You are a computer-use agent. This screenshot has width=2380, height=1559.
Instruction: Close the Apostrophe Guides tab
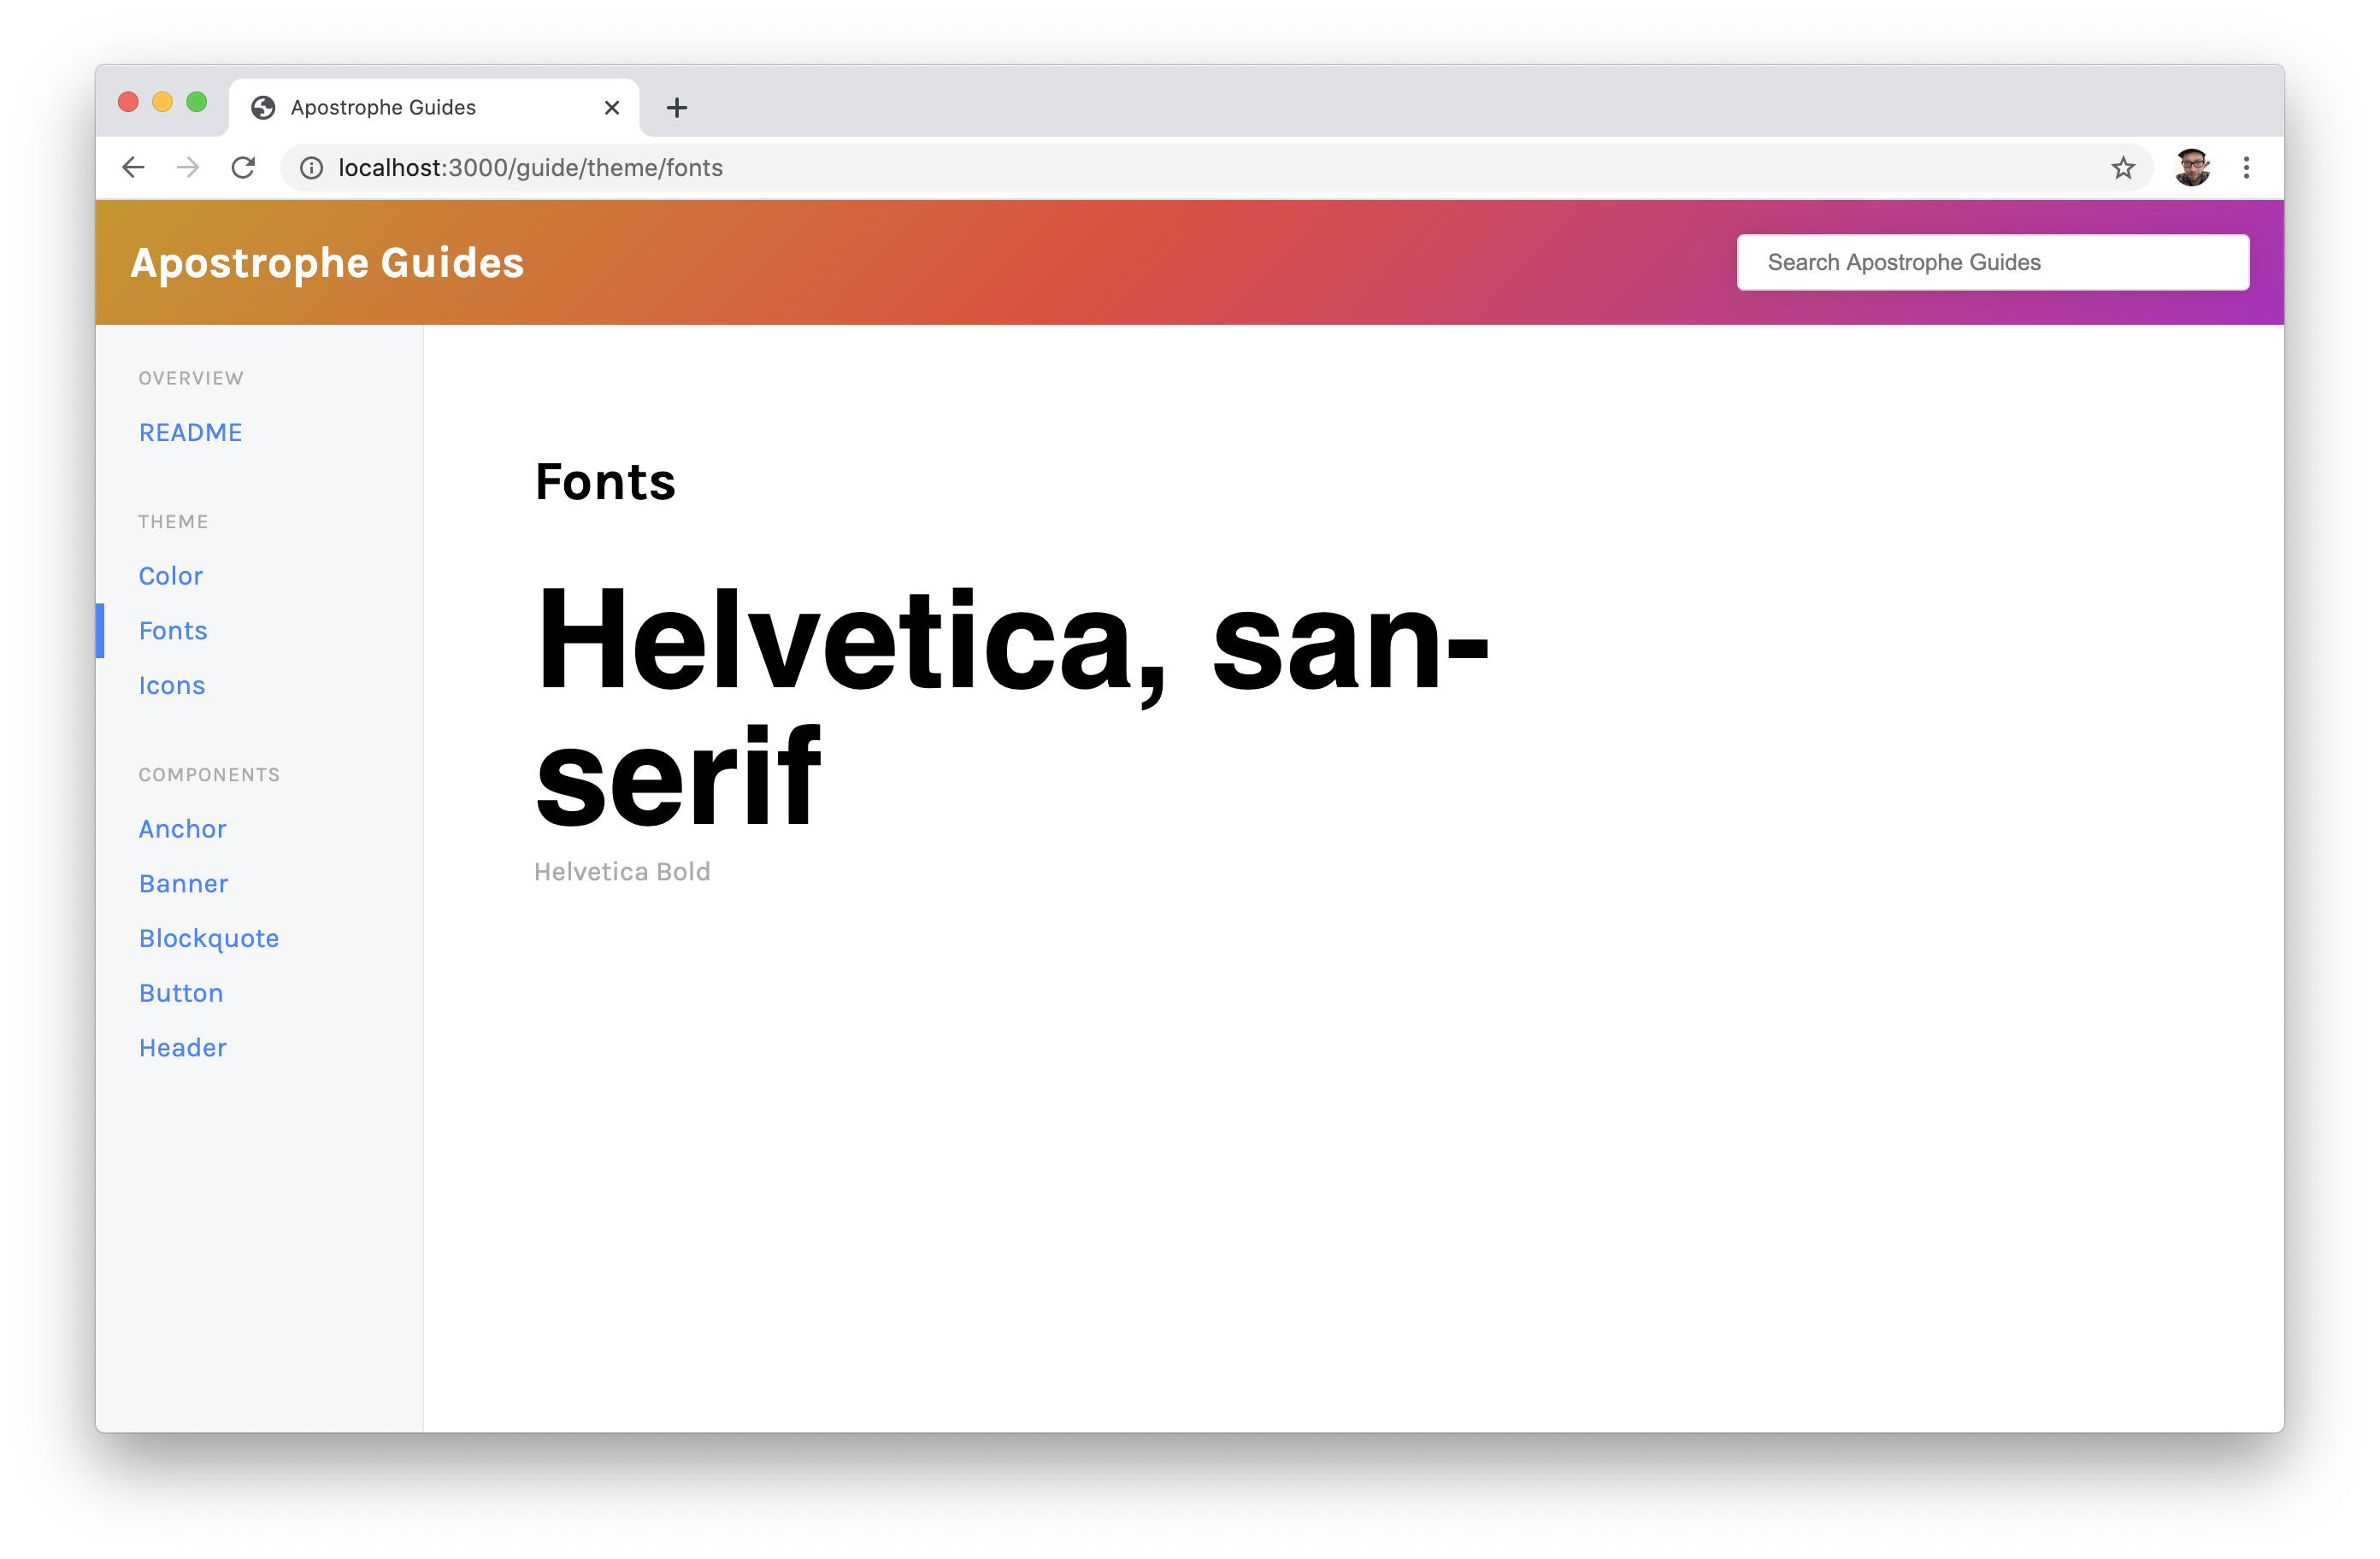612,108
